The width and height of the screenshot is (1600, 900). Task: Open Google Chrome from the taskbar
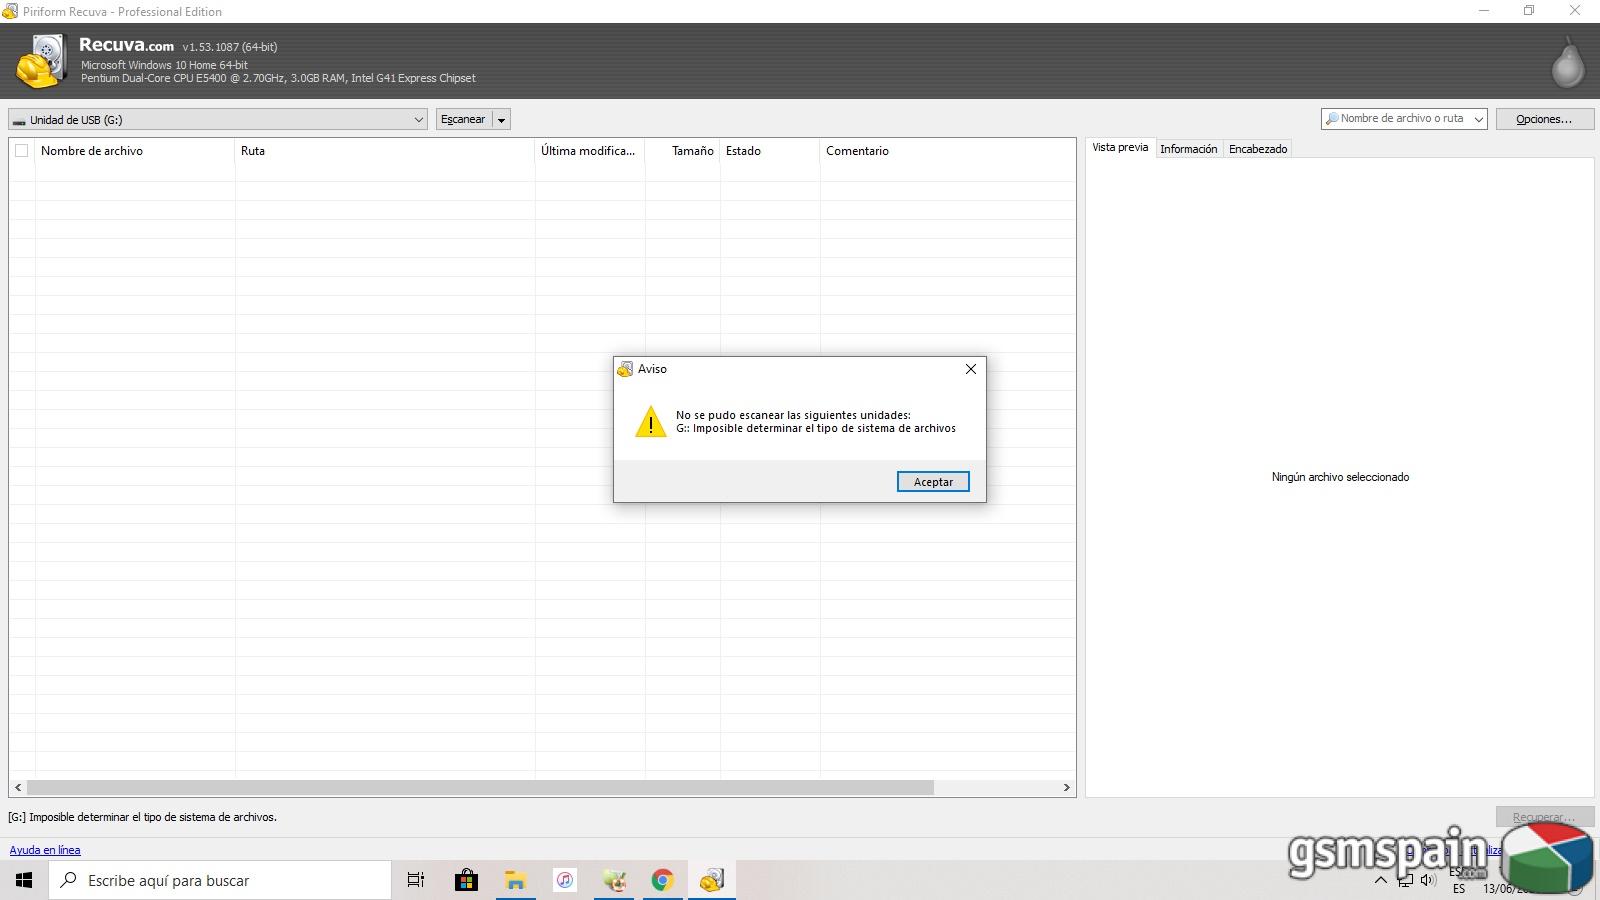[662, 880]
